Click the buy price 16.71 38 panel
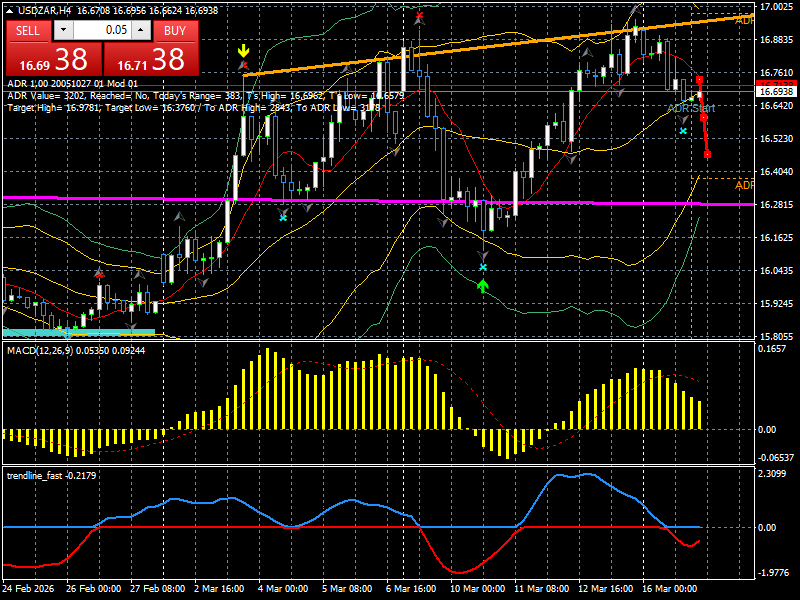This screenshot has height=600, width=800. [151, 59]
